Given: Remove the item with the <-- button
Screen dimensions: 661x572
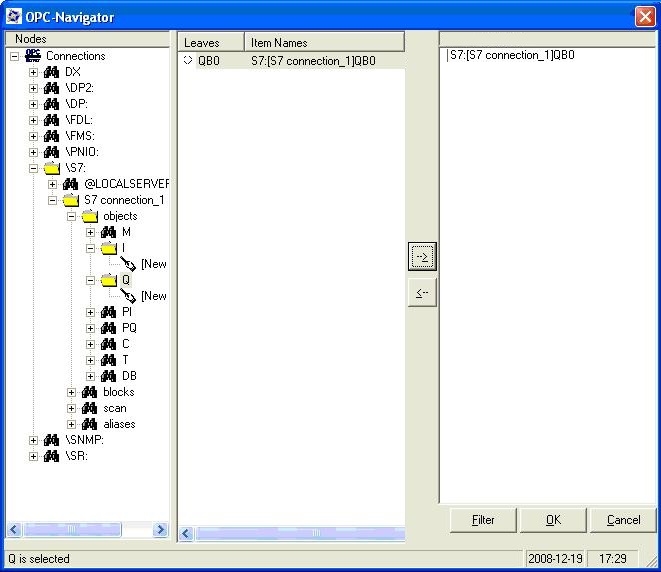Looking at the screenshot, I should click(x=422, y=292).
